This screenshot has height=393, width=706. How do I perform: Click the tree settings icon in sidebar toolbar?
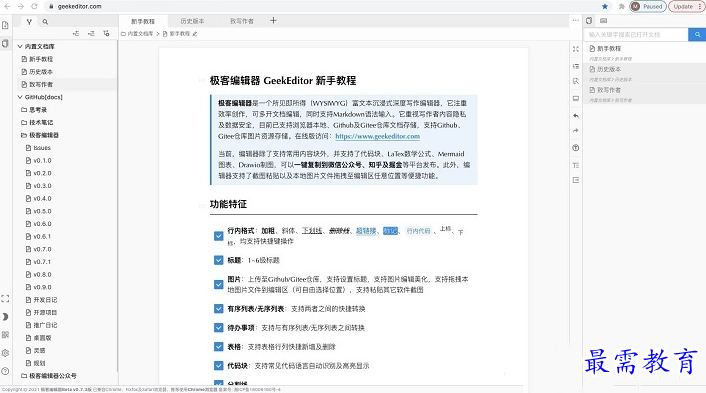(x=106, y=34)
